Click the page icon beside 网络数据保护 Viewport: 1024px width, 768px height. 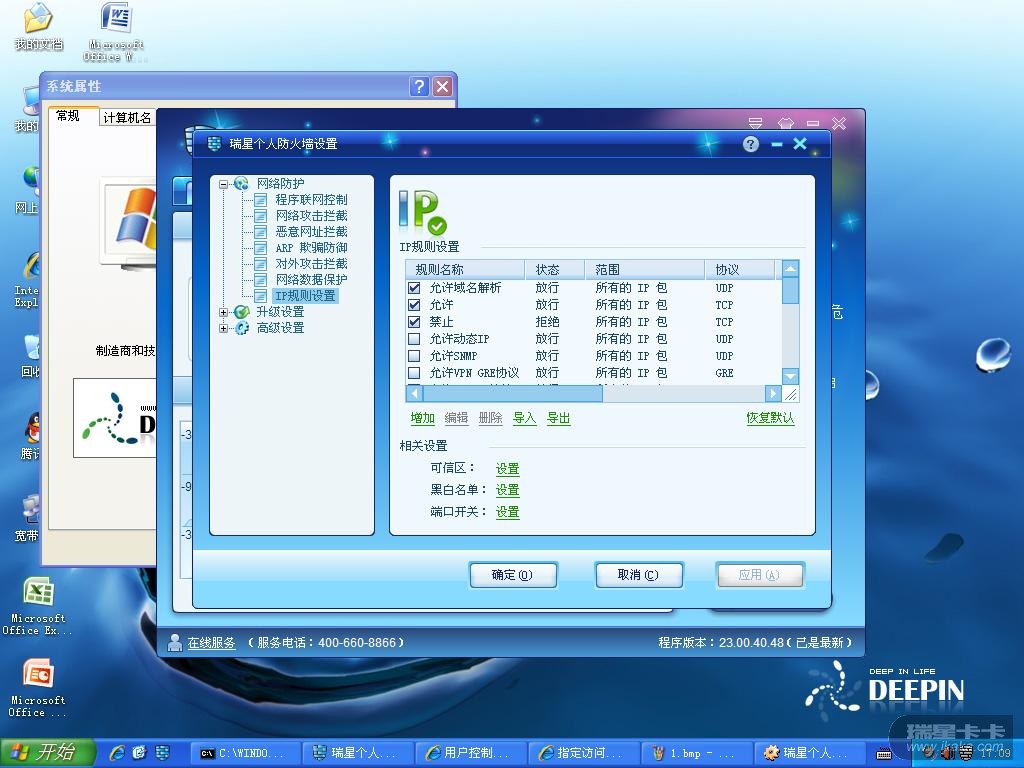[x=260, y=280]
